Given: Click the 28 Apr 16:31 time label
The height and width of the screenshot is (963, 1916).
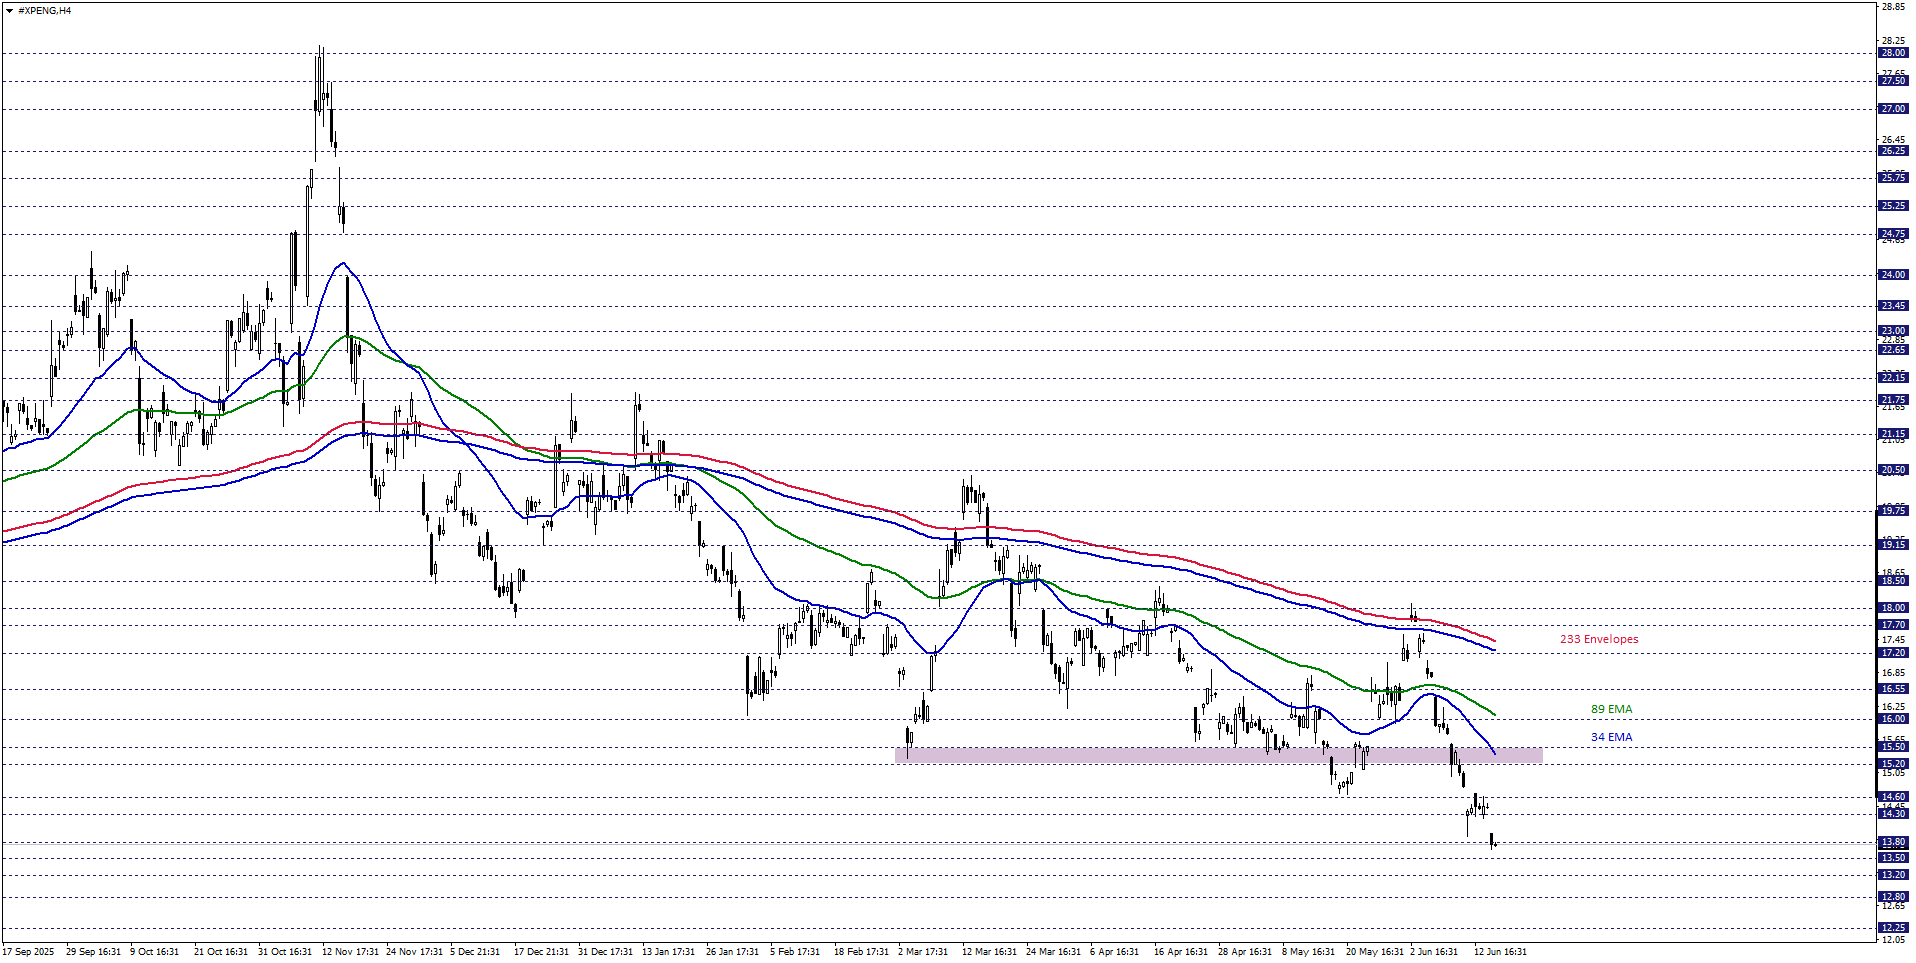Looking at the screenshot, I should click(x=1245, y=952).
